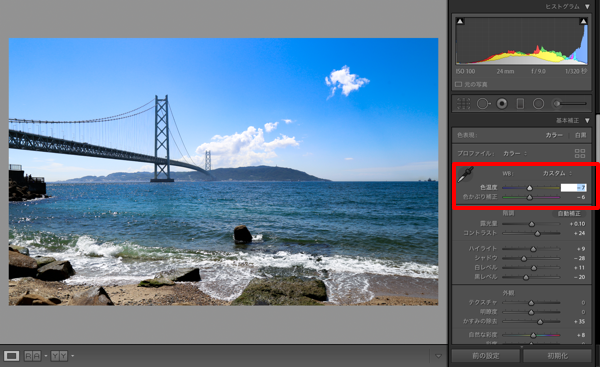Click the 黒レベル slider handle
The image size is (600, 367).
tap(526, 277)
